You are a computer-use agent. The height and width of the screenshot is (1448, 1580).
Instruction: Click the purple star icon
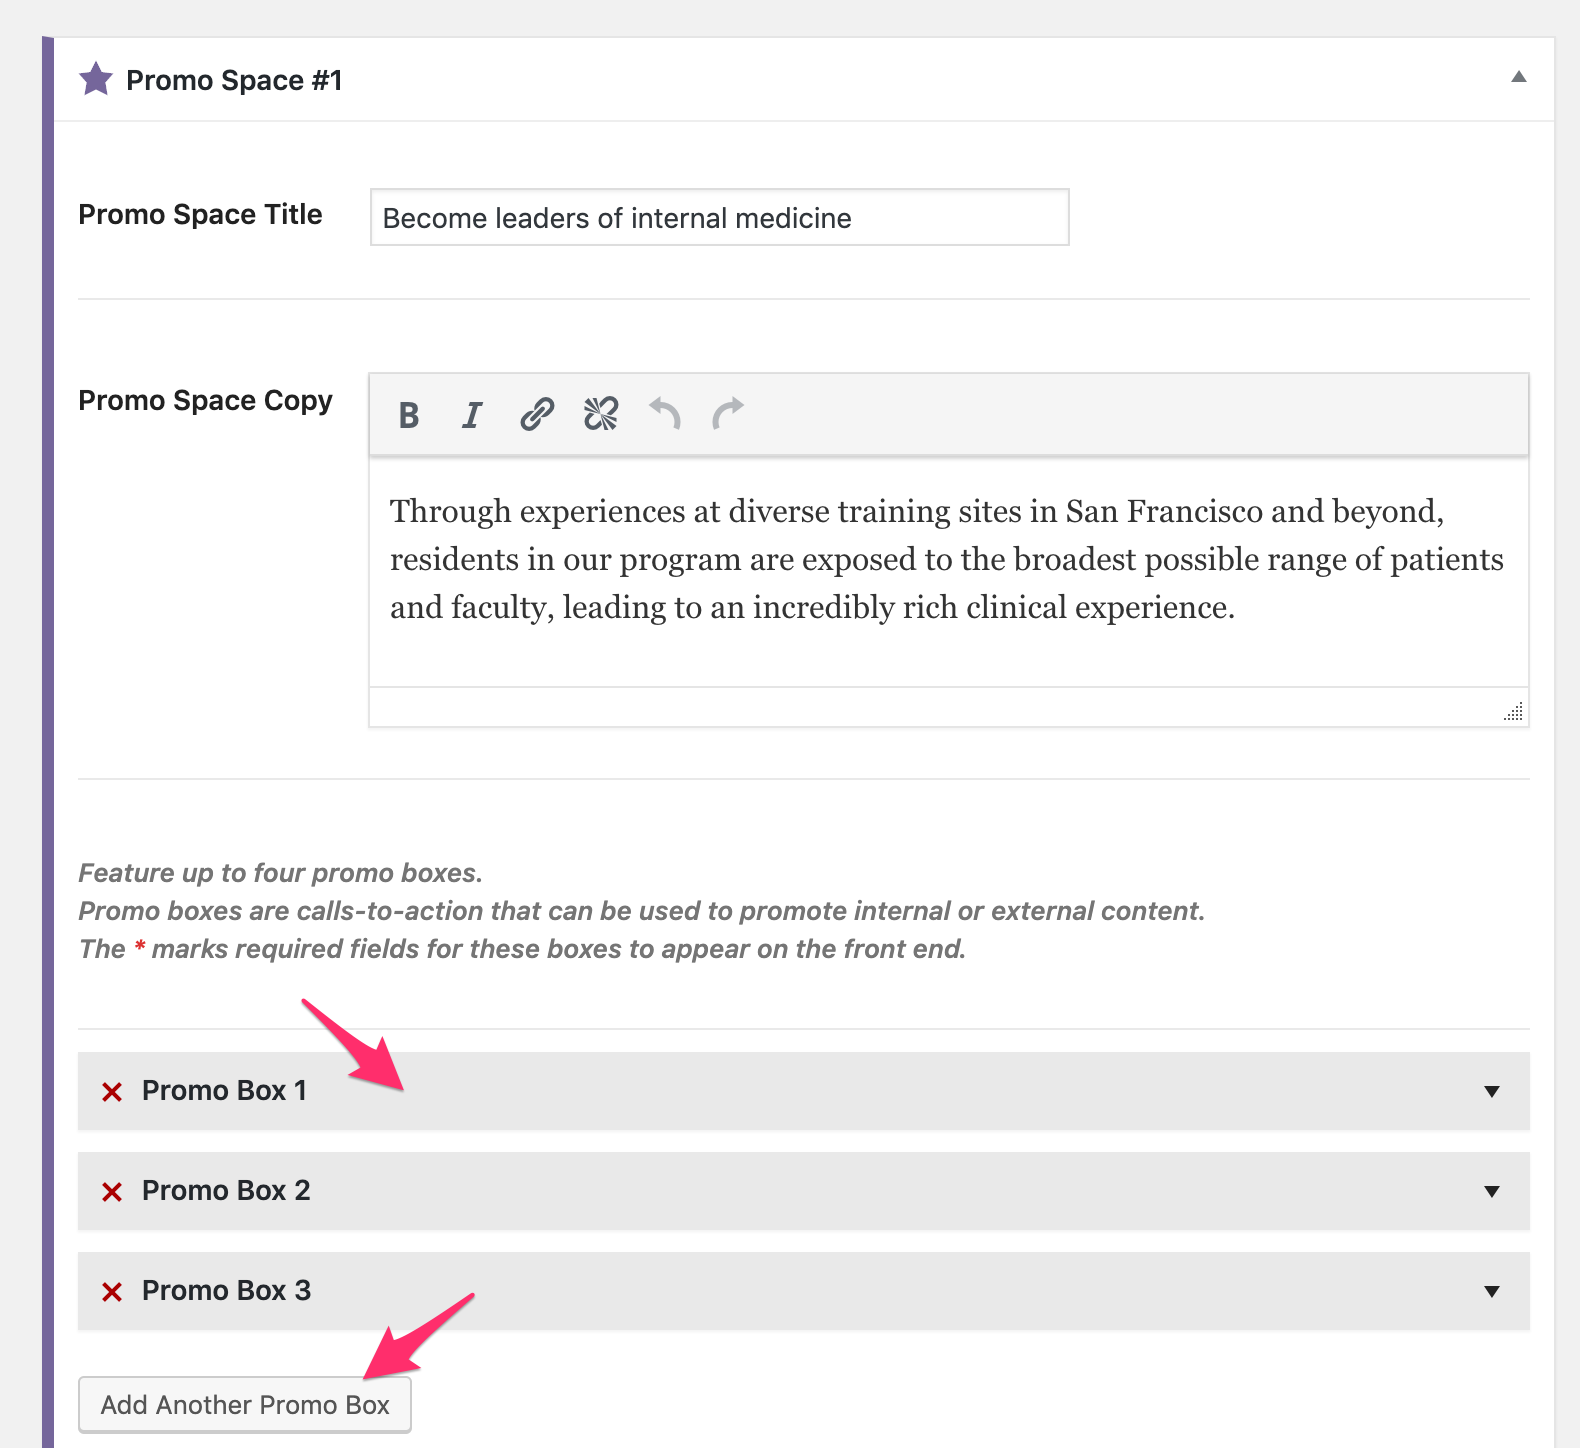(96, 79)
